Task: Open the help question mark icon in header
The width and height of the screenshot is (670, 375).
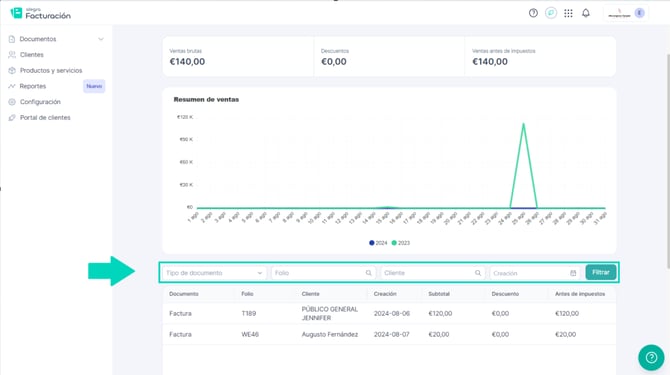Action: pyautogui.click(x=533, y=13)
